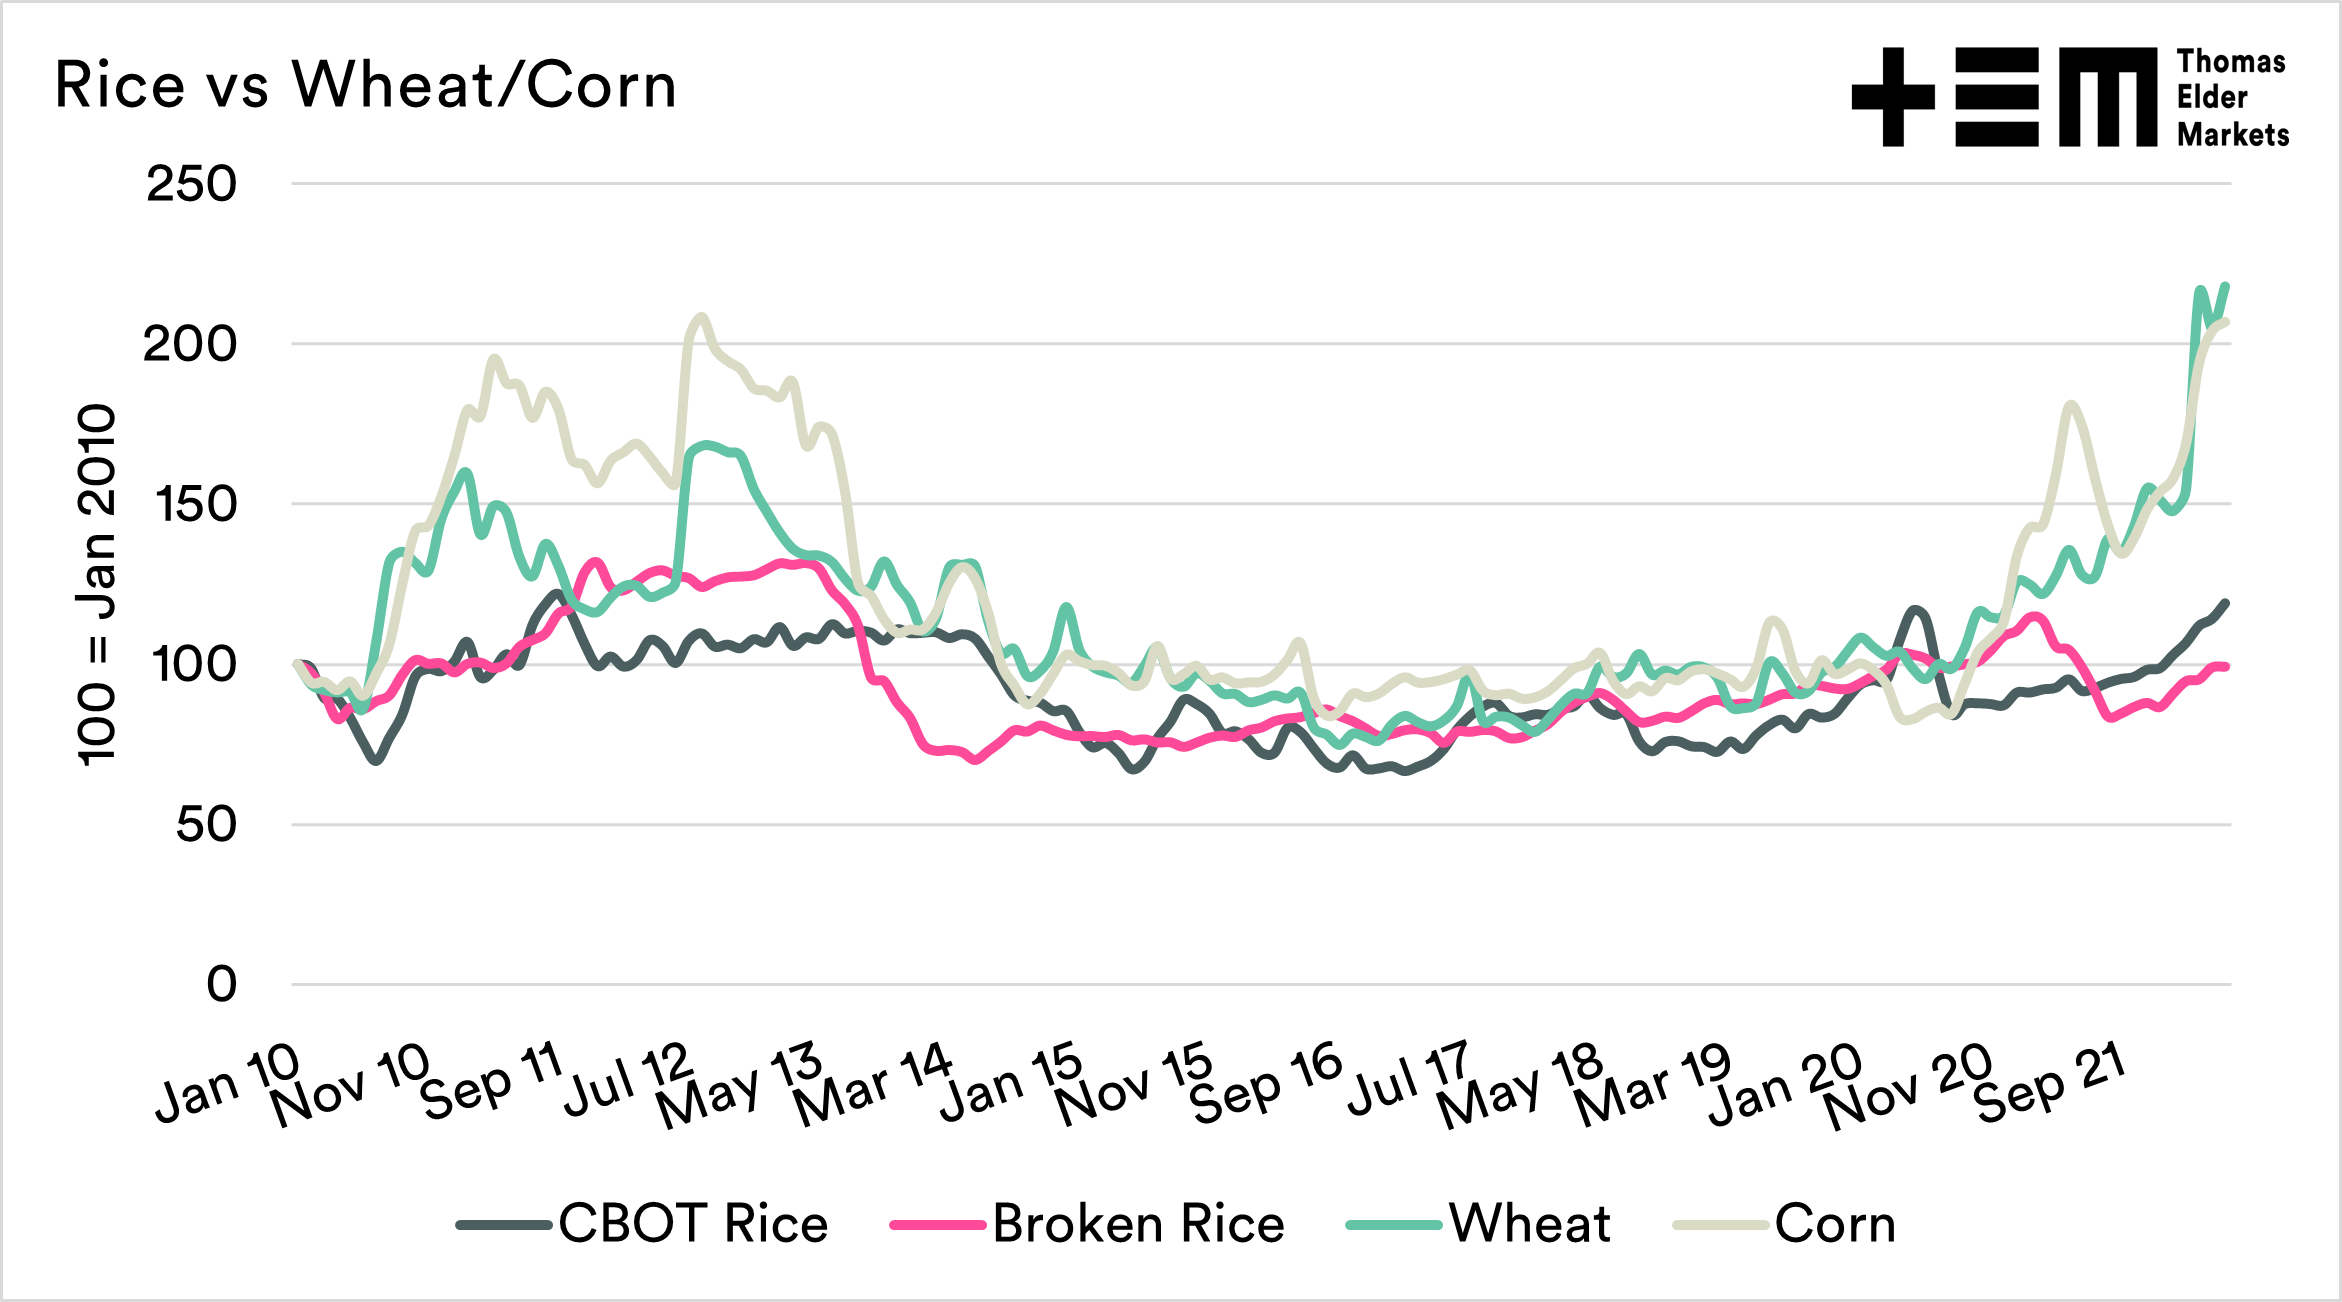Click the green Wheat legend line swatch
This screenshot has width=2342, height=1302.
point(1394,1225)
